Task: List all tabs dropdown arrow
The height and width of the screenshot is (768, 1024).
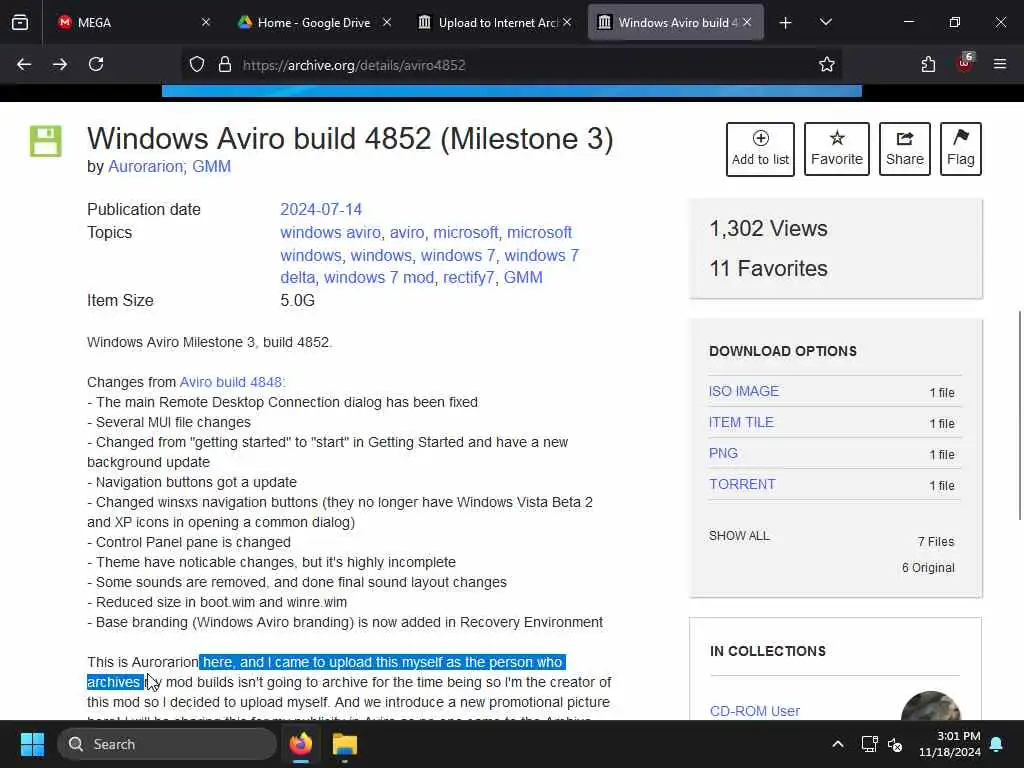Action: click(825, 22)
